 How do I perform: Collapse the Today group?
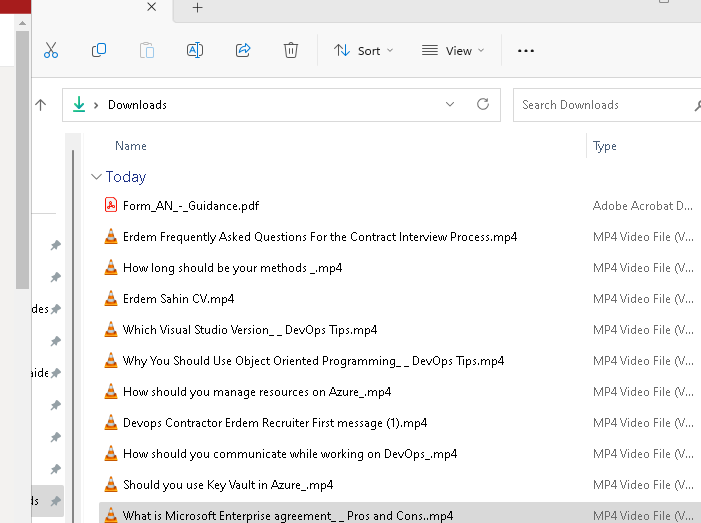tap(96, 177)
